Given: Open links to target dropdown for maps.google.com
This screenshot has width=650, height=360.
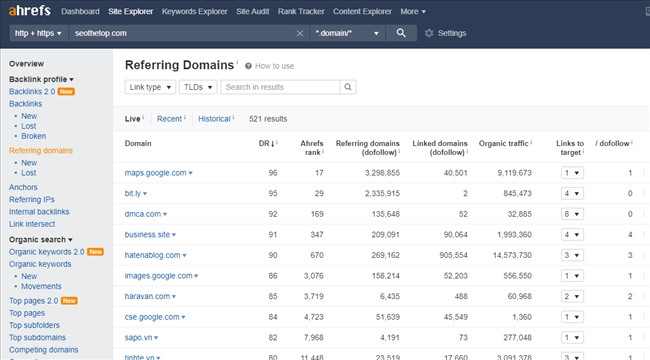Looking at the screenshot, I should 572,173.
